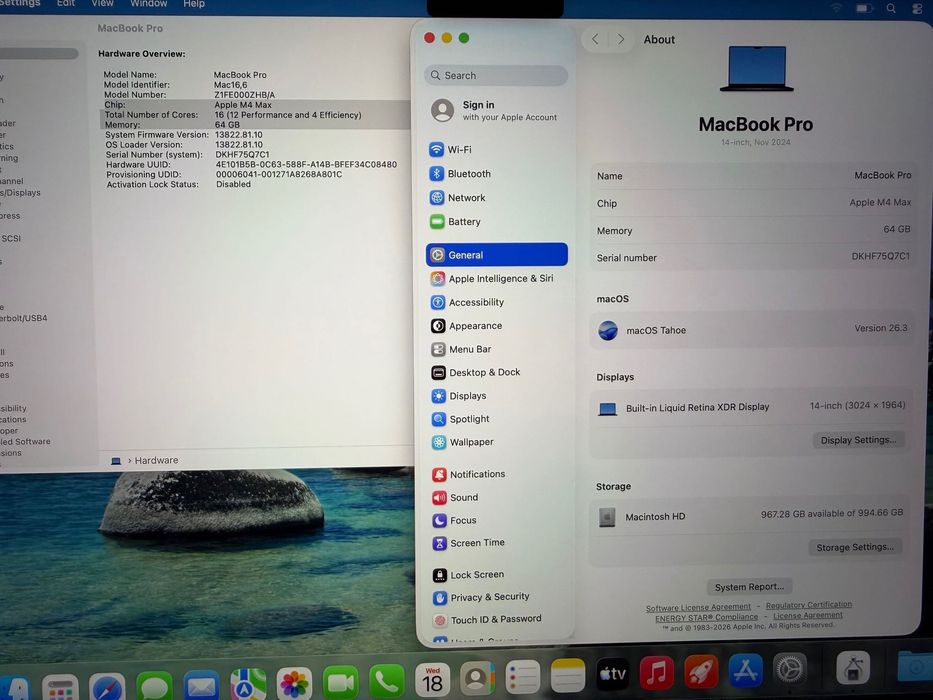Open Appearance settings
This screenshot has width=933, height=700.
pyautogui.click(x=496, y=326)
